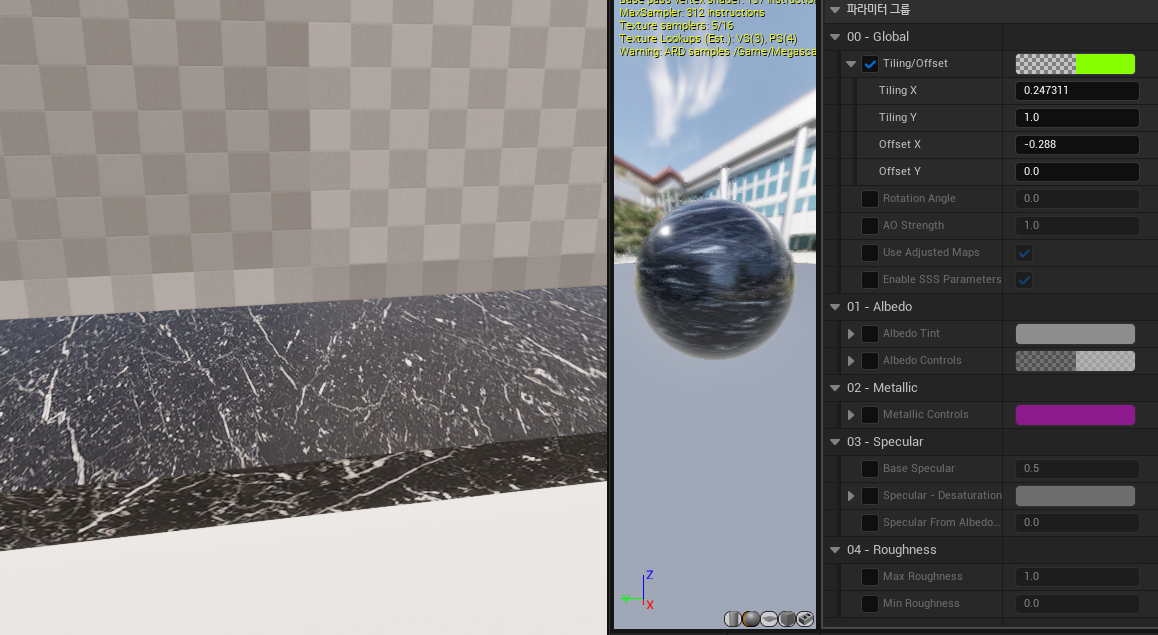Enable the Enable SSS Parameters override checkbox
The width and height of the screenshot is (1158, 635).
pos(870,280)
